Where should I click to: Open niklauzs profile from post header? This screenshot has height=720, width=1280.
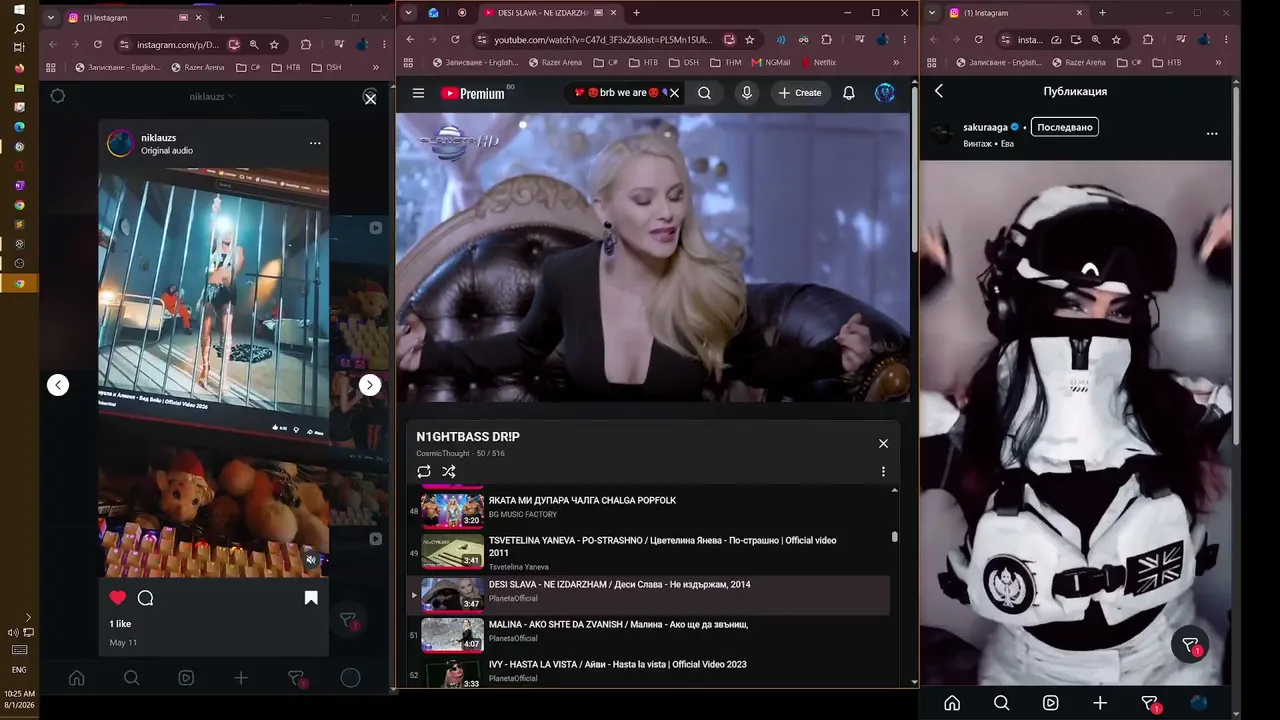[x=159, y=137]
